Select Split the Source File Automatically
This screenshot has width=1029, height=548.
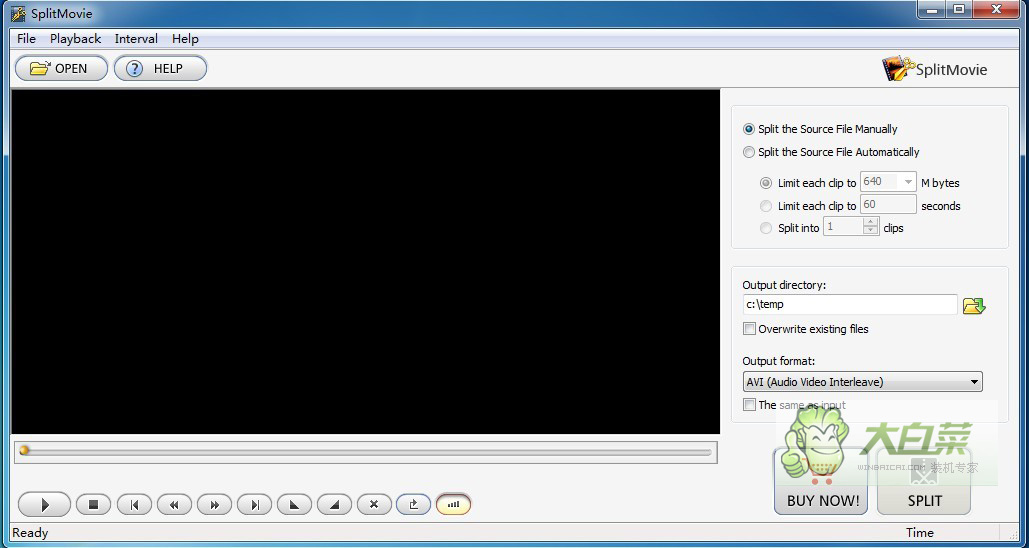(749, 152)
